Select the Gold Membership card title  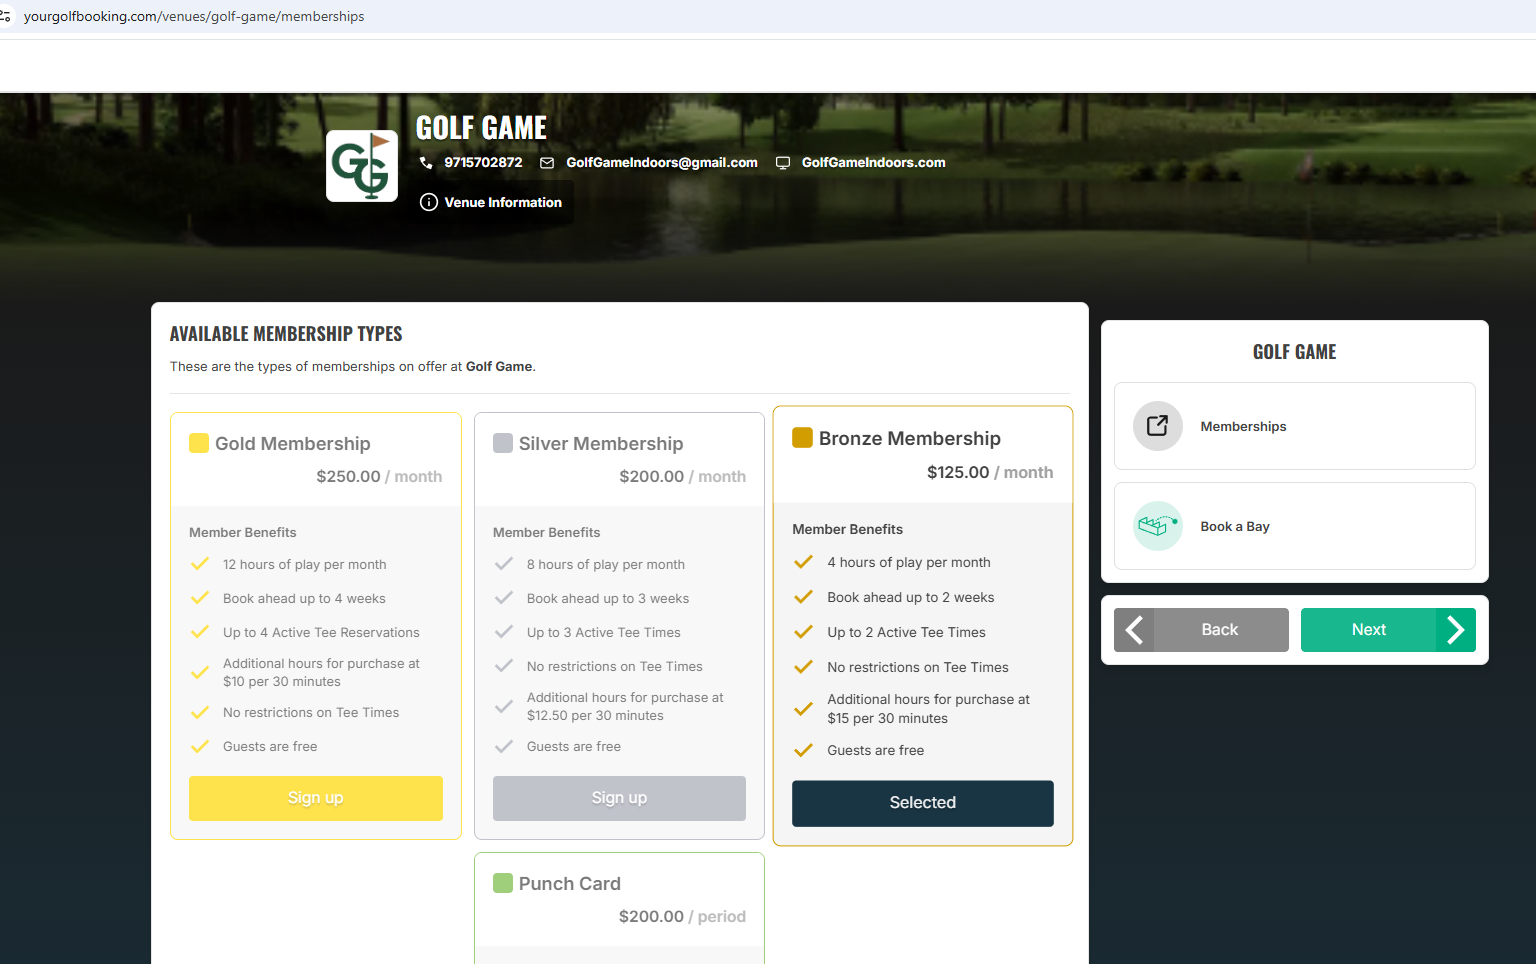click(293, 443)
